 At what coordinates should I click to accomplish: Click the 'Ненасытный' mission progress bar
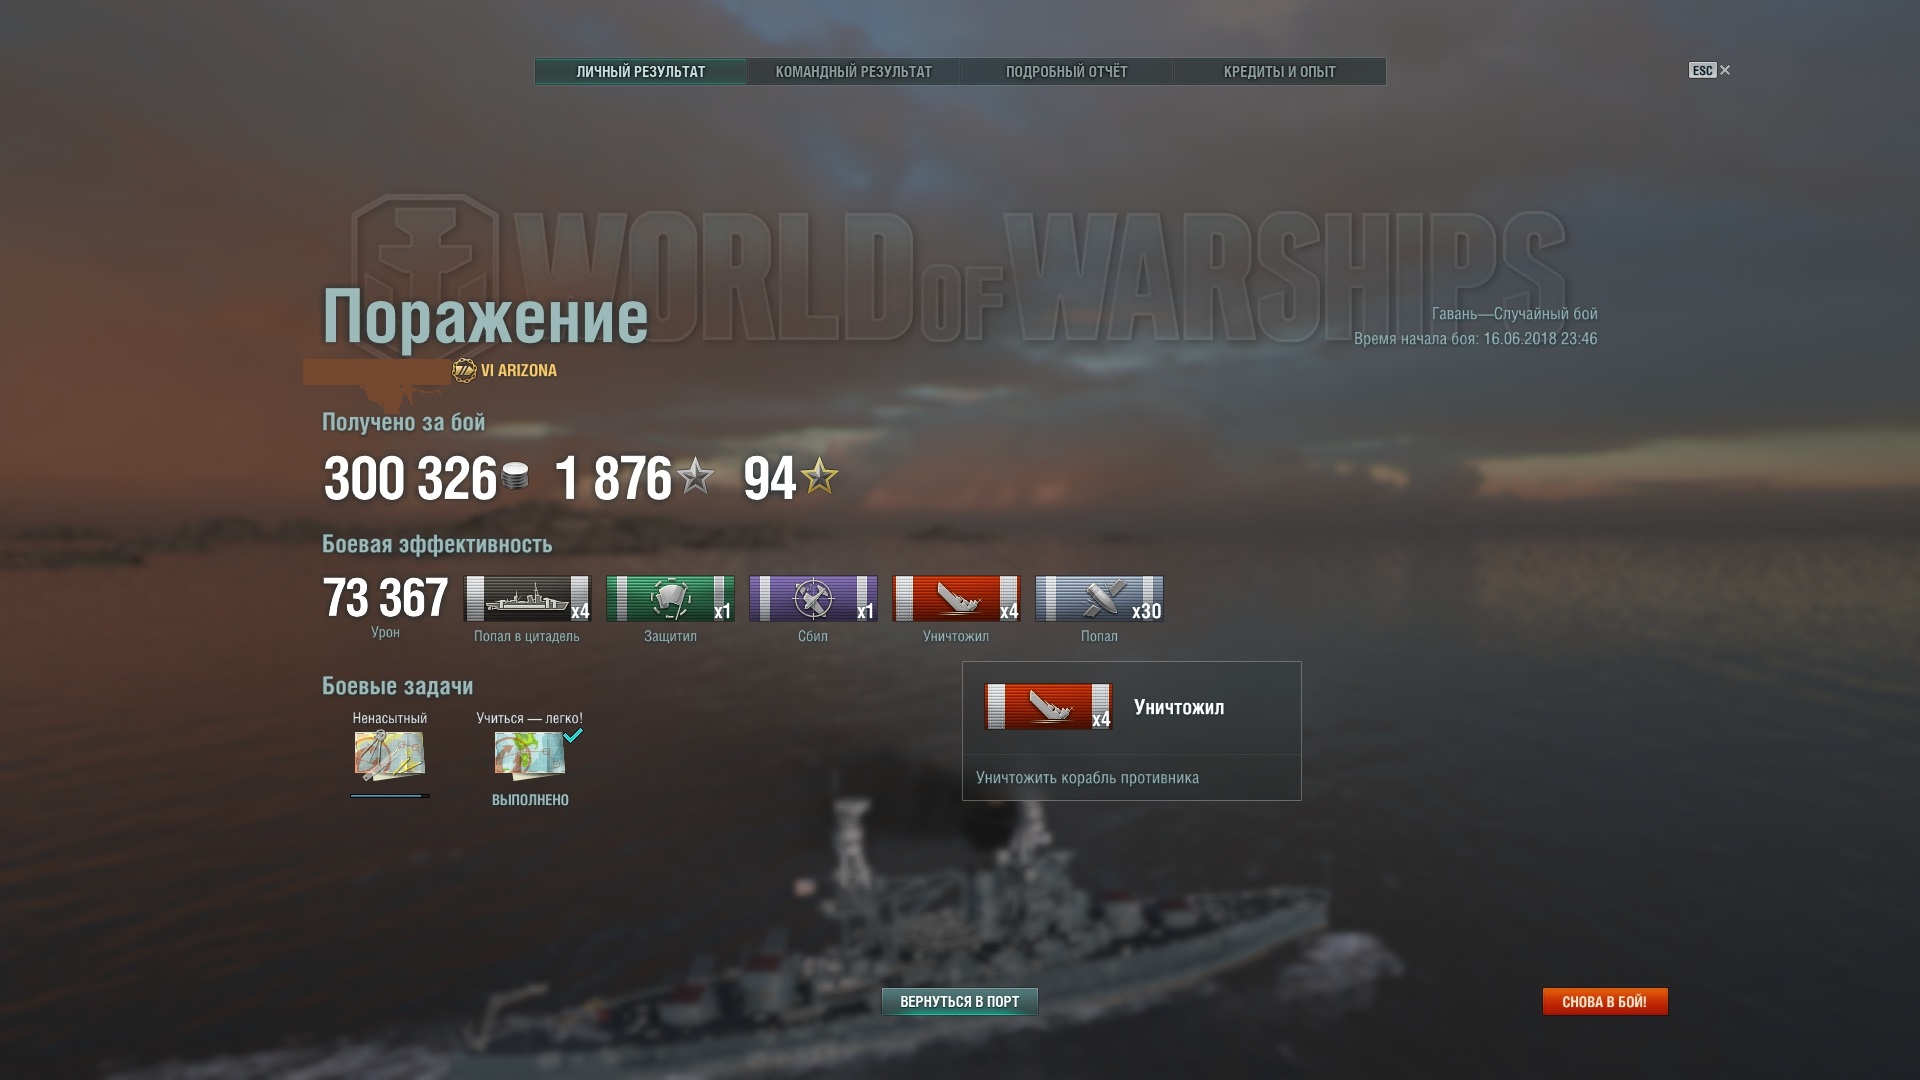point(390,796)
